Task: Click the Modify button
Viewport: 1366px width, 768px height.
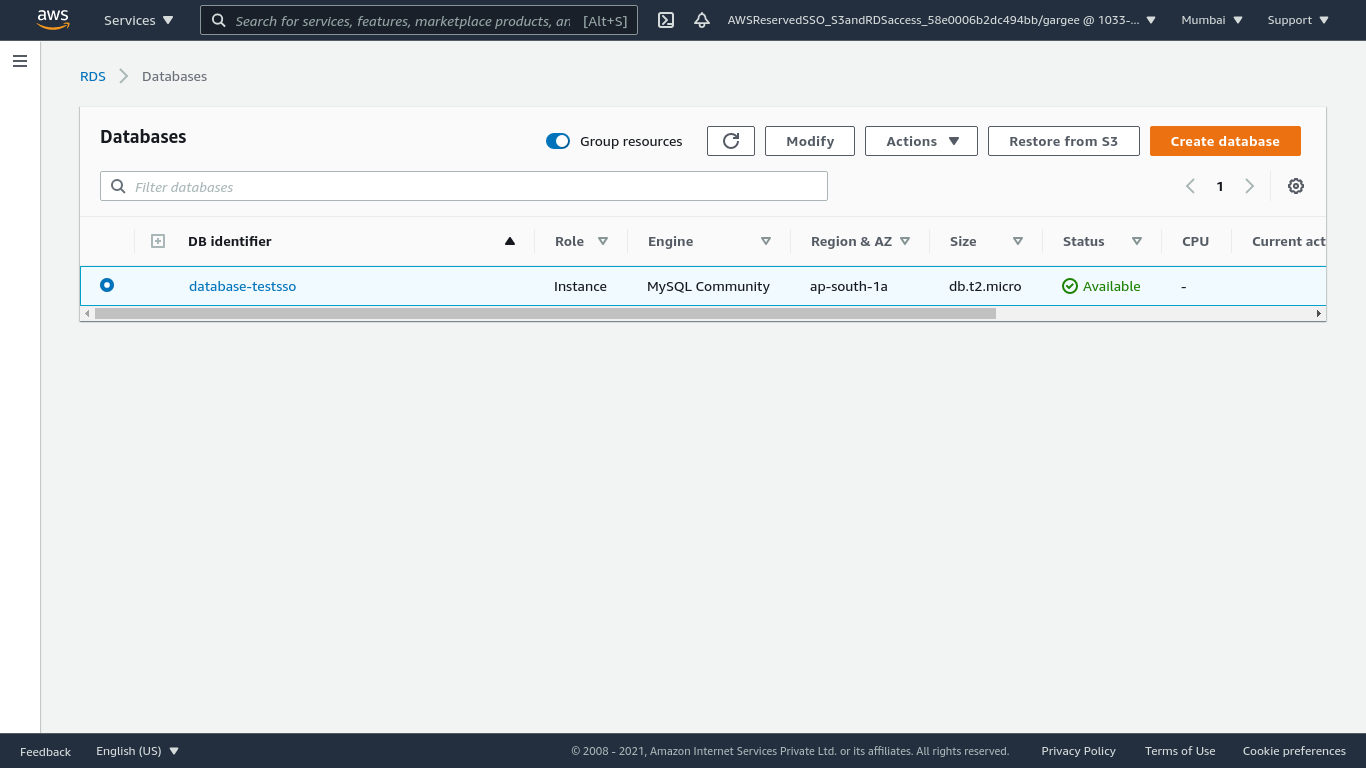Action: coord(810,141)
